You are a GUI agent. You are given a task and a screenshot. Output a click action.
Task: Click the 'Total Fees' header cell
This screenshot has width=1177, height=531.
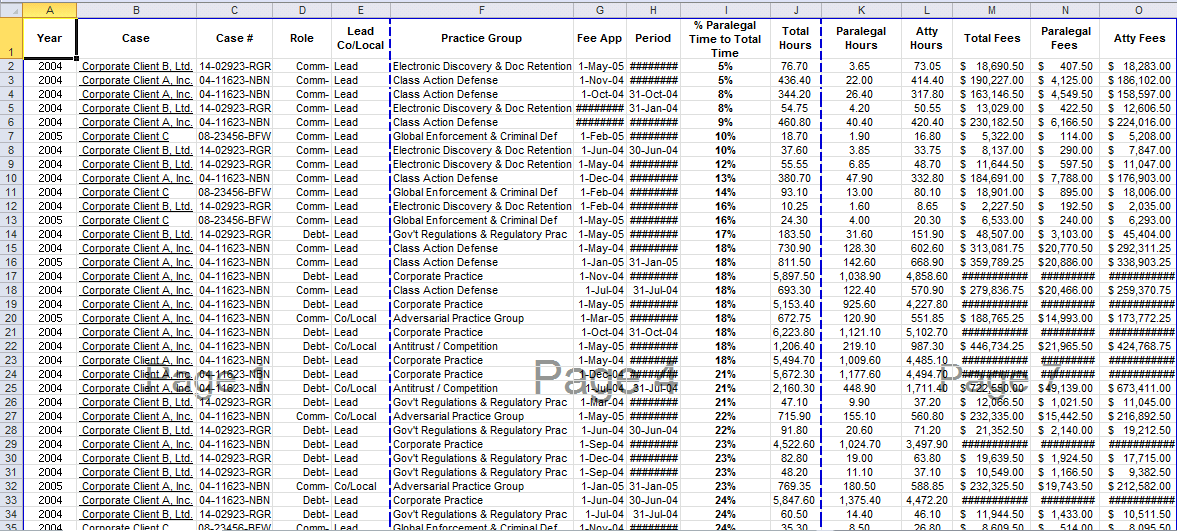click(x=992, y=38)
